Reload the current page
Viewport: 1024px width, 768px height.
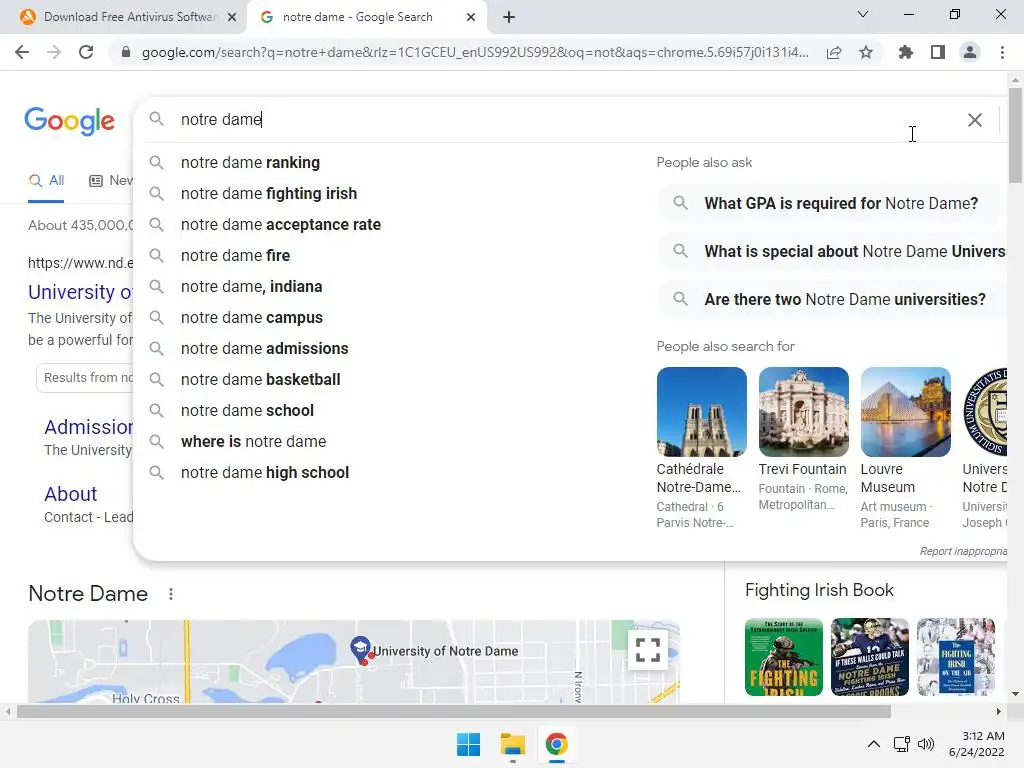coord(86,52)
